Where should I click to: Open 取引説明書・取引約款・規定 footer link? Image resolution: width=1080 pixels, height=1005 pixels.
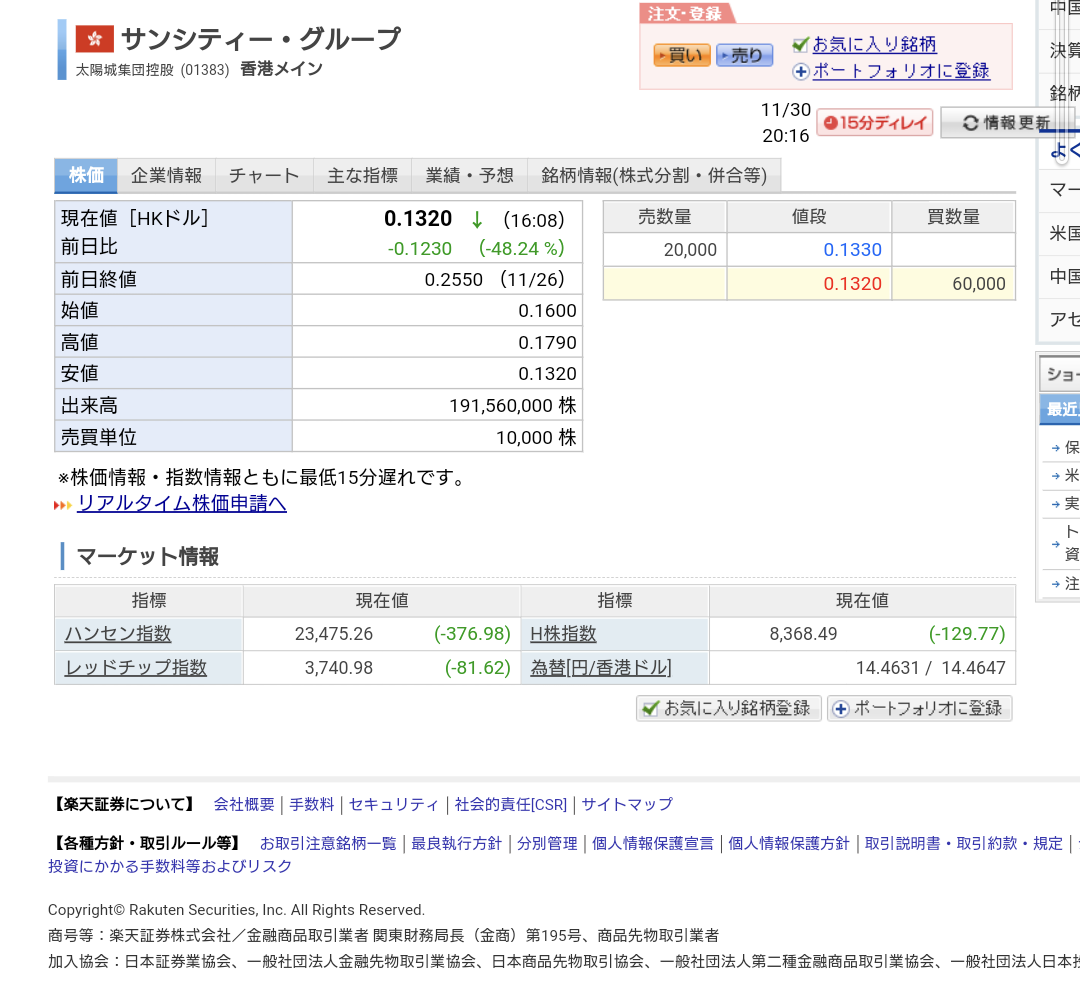click(964, 844)
